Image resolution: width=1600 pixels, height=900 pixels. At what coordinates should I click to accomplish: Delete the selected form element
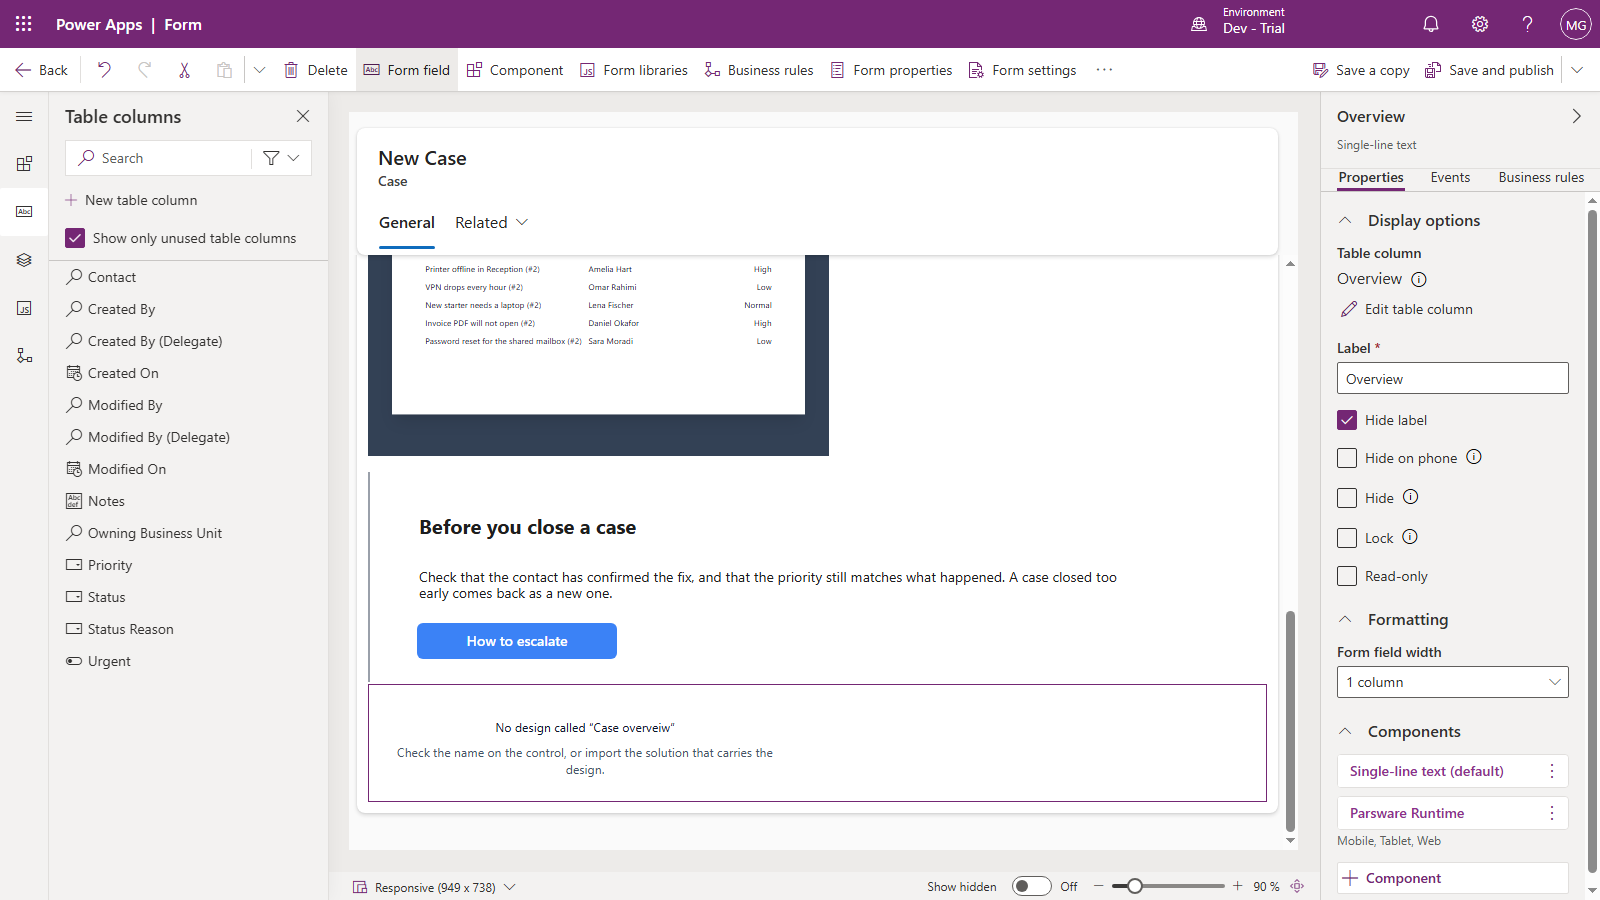(315, 70)
